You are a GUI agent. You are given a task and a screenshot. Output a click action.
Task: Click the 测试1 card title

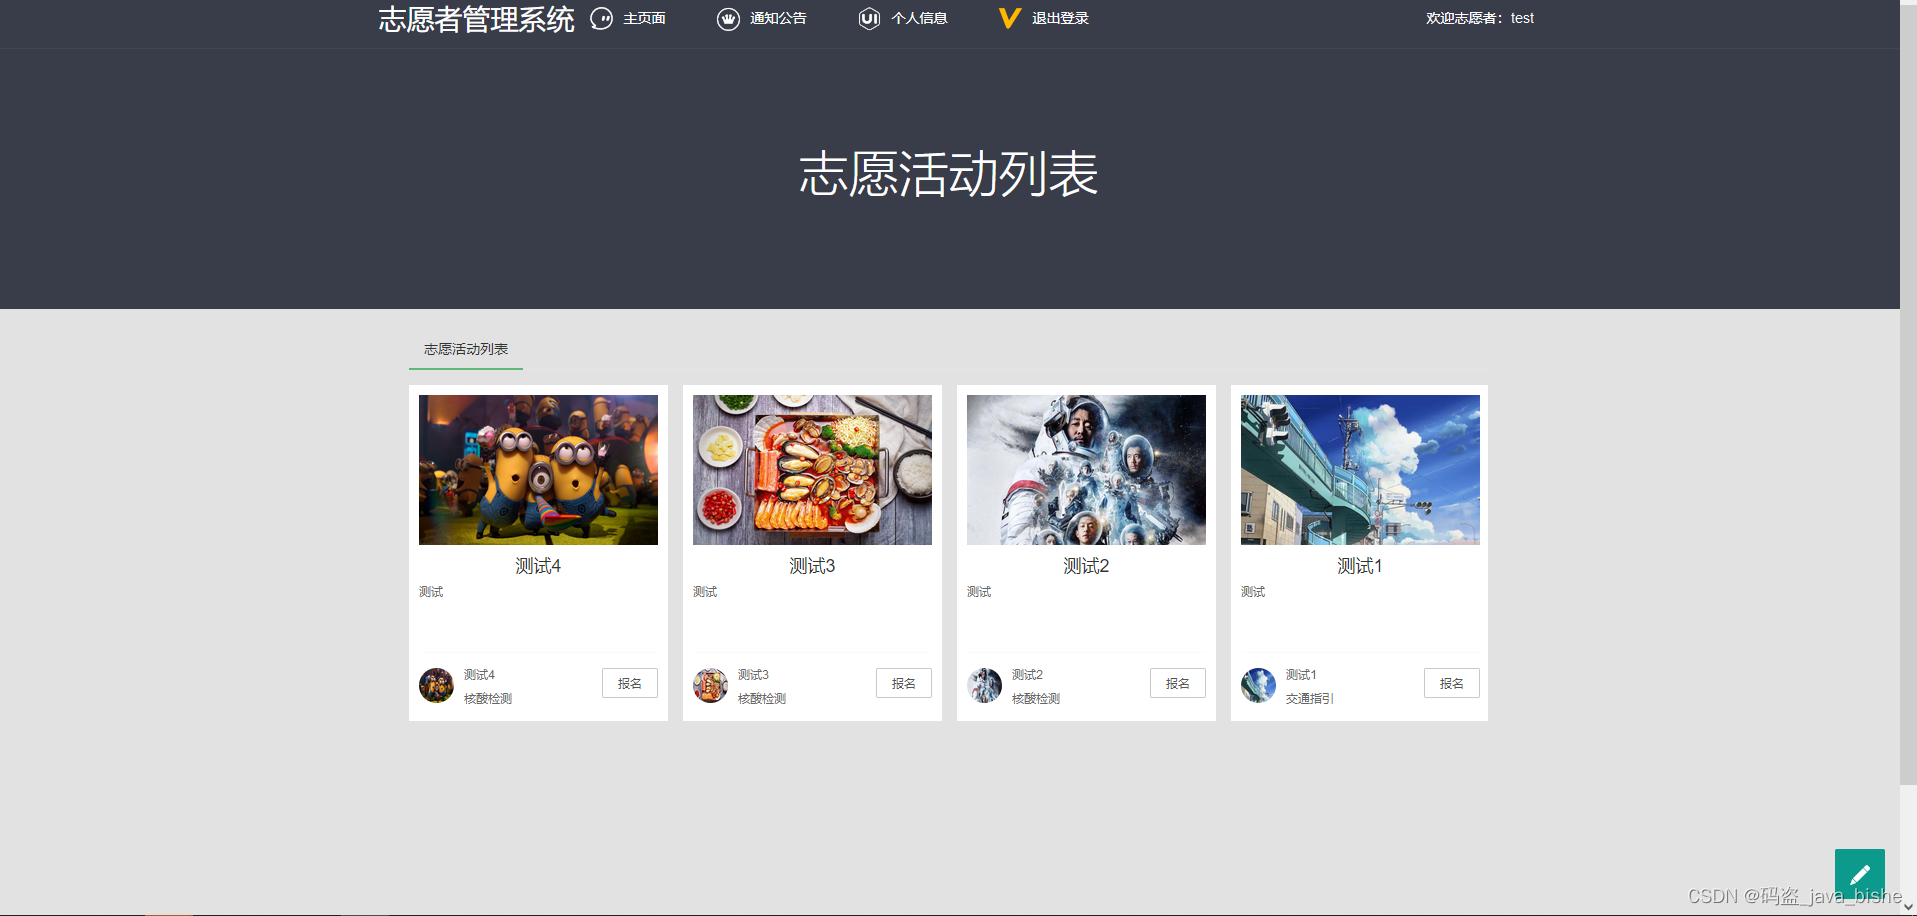(1360, 566)
